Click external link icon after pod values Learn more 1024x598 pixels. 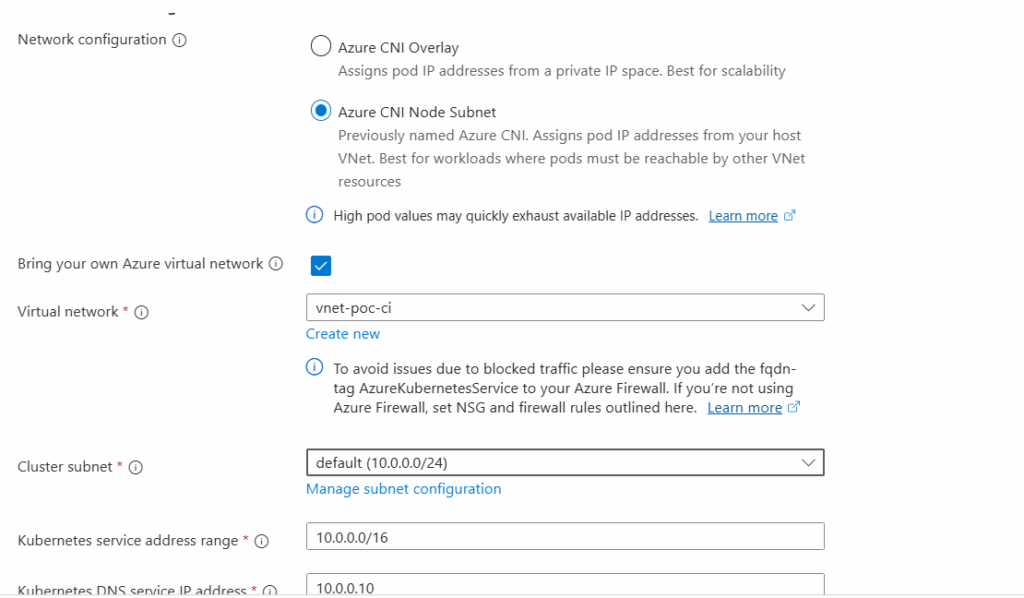tap(790, 215)
